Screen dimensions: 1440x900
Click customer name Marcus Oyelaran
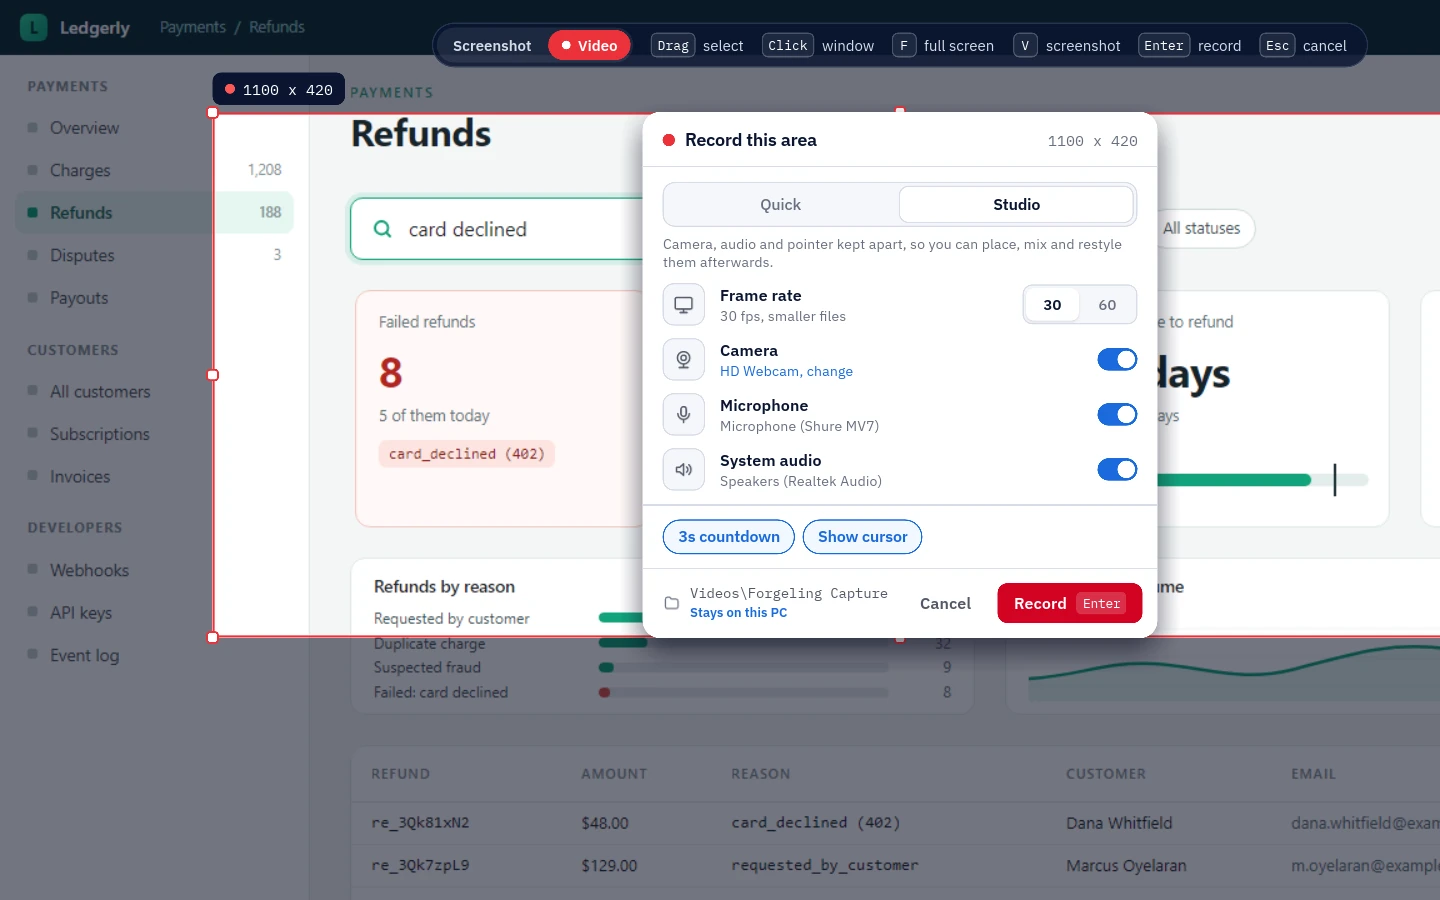point(1126,866)
